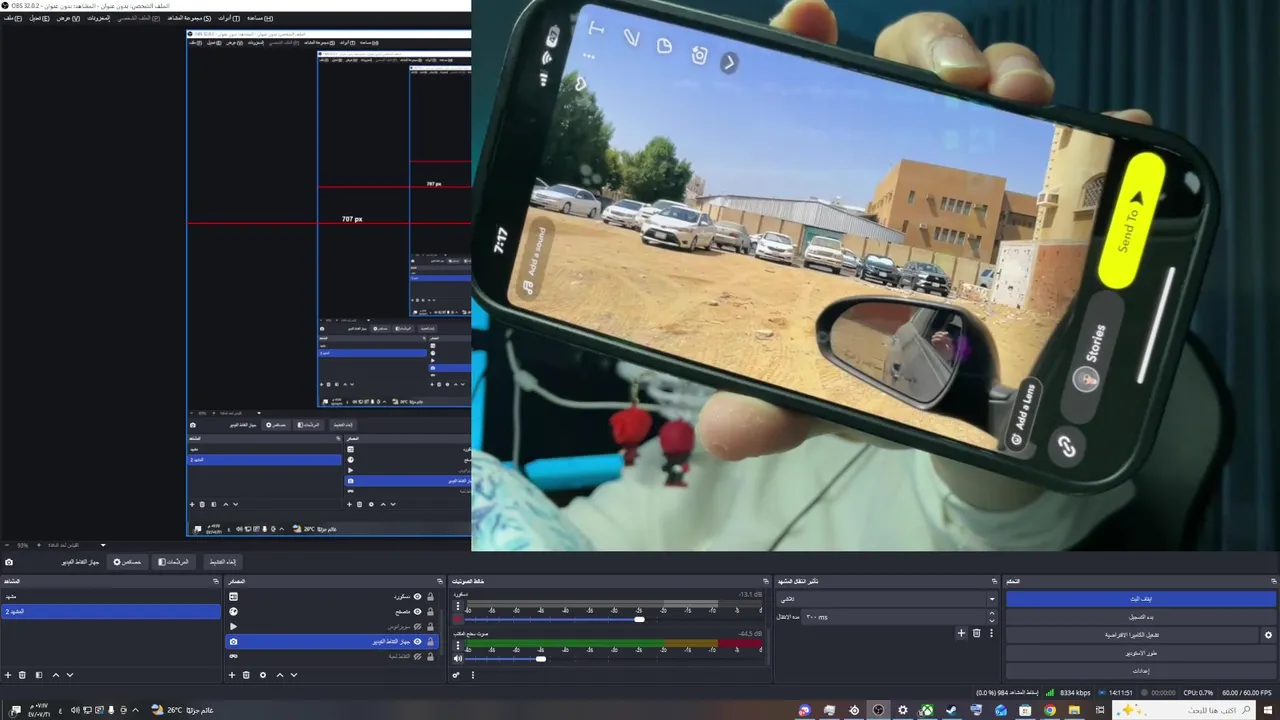Open the أدوات (Tools) menu
The image size is (1280, 720).
(229, 18)
